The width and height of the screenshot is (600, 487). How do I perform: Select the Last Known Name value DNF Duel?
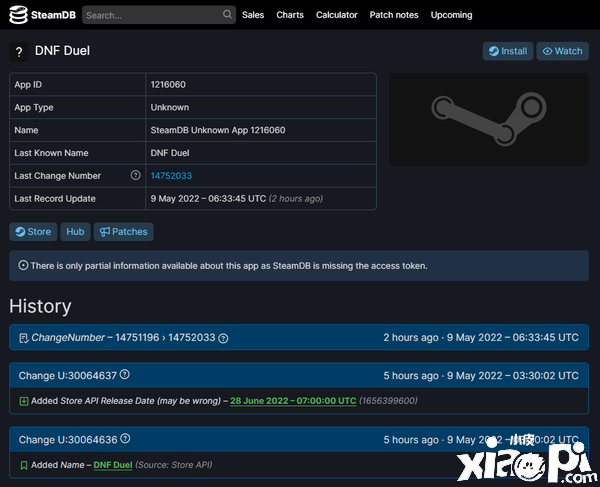[x=170, y=153]
